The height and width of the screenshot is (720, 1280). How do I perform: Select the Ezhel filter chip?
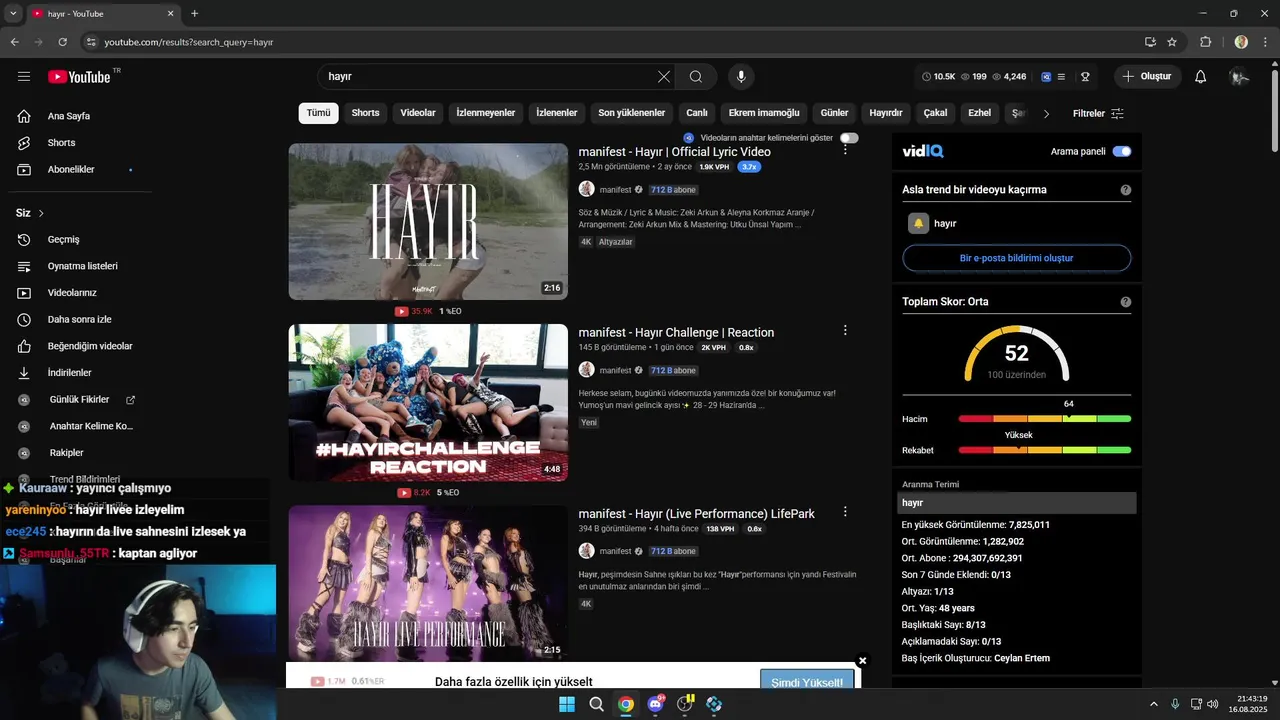(x=980, y=113)
